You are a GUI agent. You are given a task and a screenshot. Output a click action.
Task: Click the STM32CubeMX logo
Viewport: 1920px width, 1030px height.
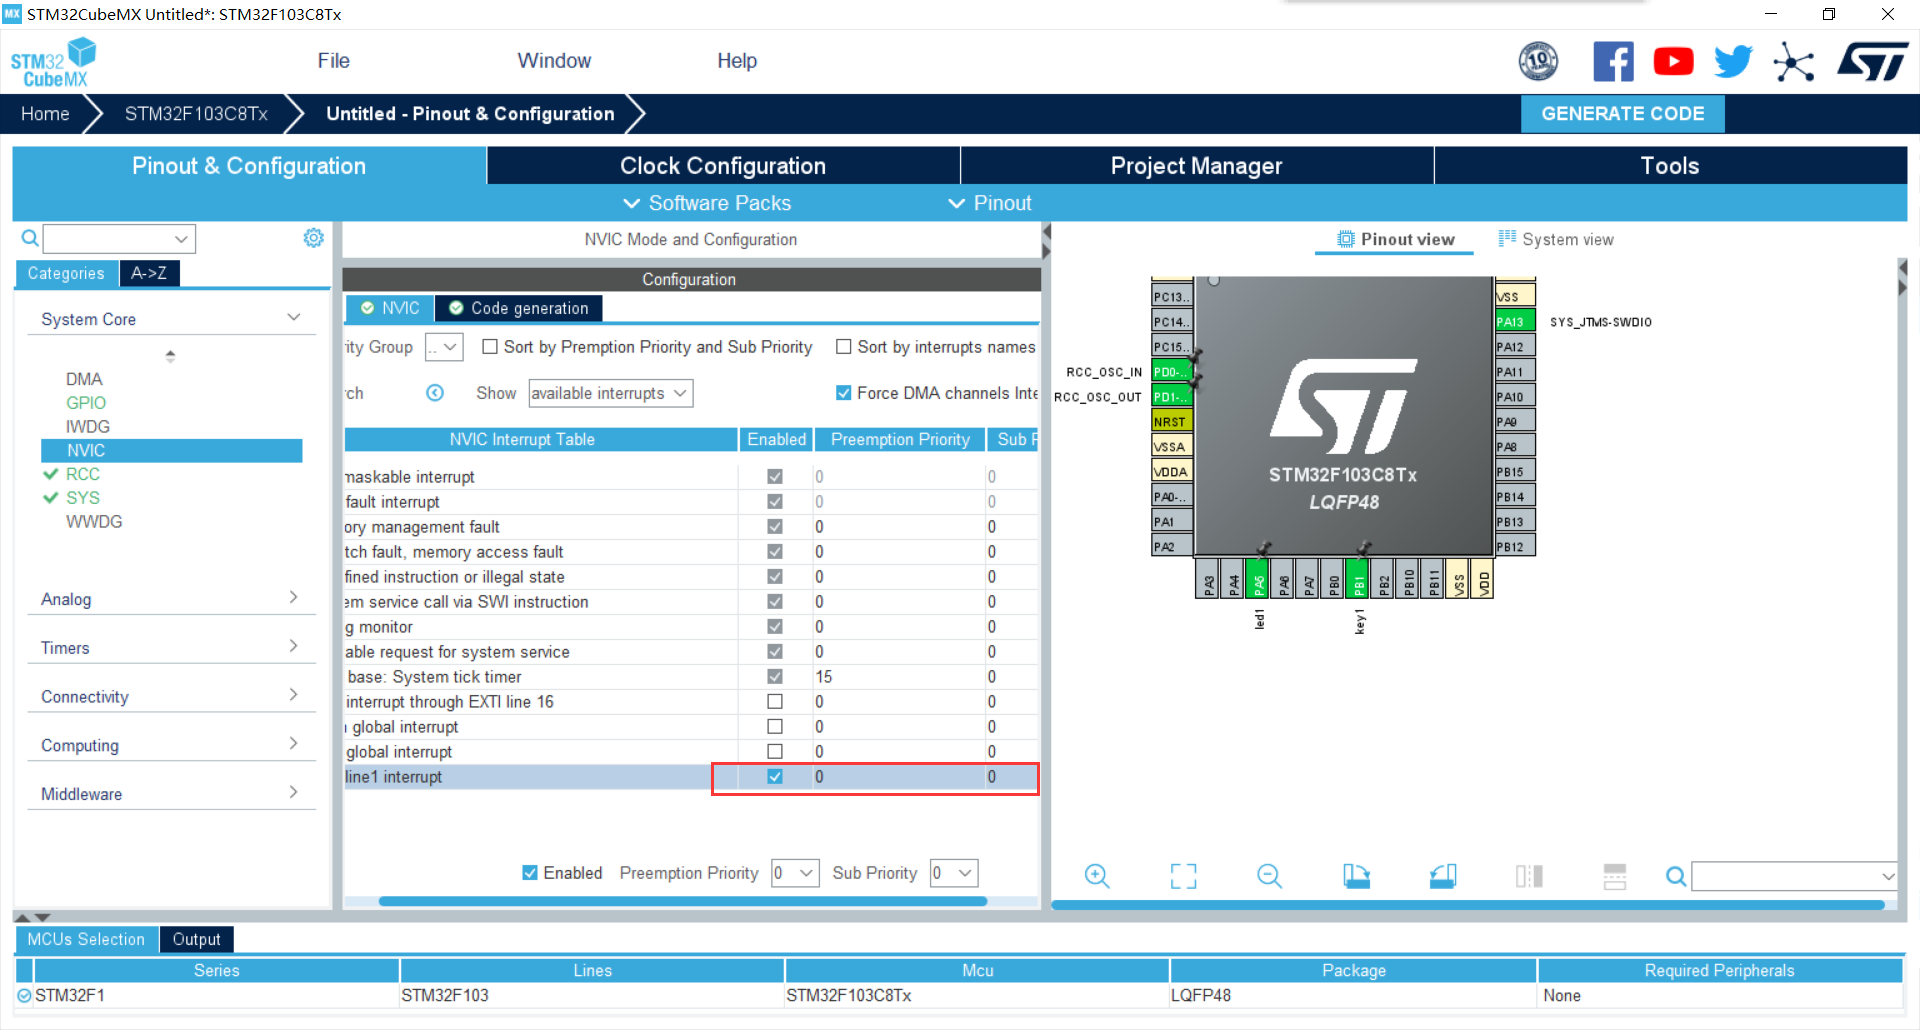pos(53,62)
